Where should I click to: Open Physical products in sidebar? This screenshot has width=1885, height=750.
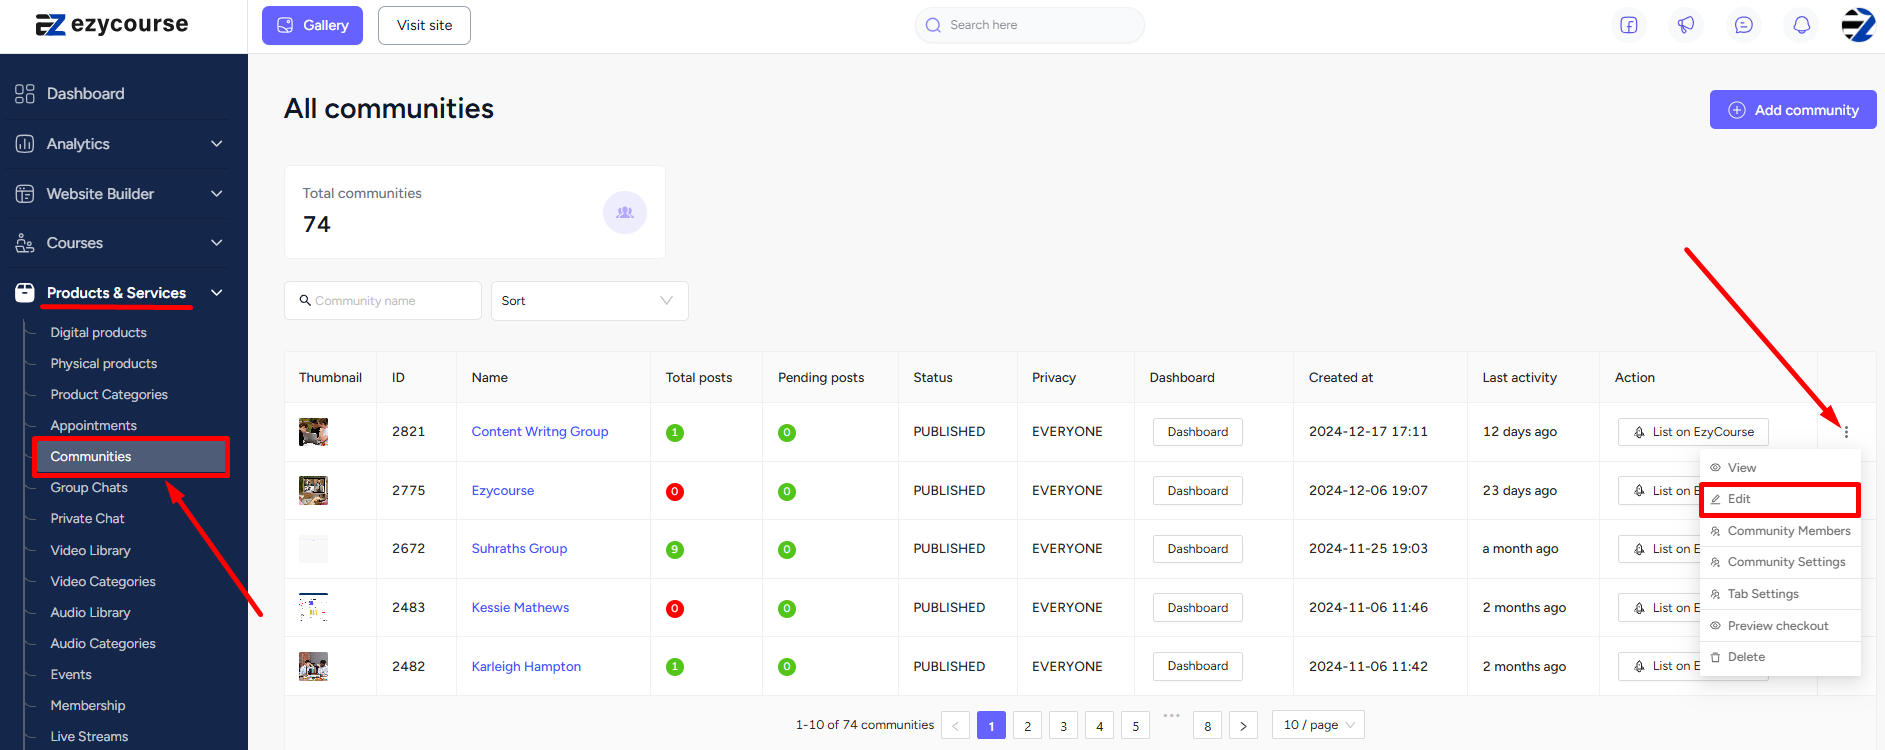[104, 364]
